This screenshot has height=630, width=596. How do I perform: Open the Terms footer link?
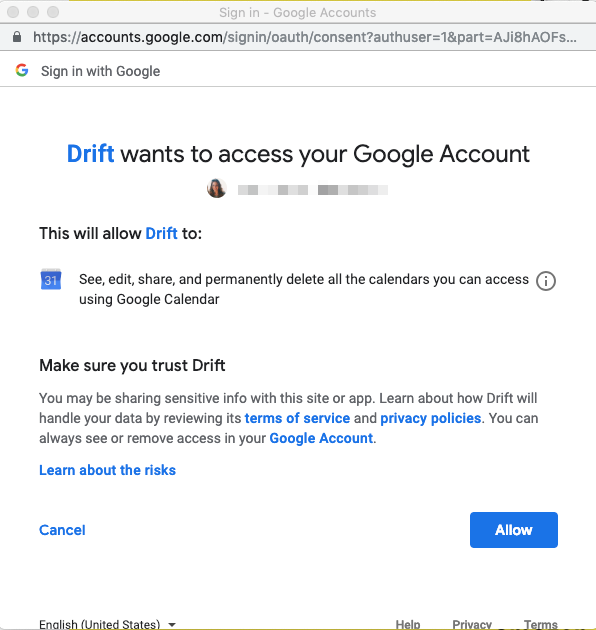tap(541, 624)
